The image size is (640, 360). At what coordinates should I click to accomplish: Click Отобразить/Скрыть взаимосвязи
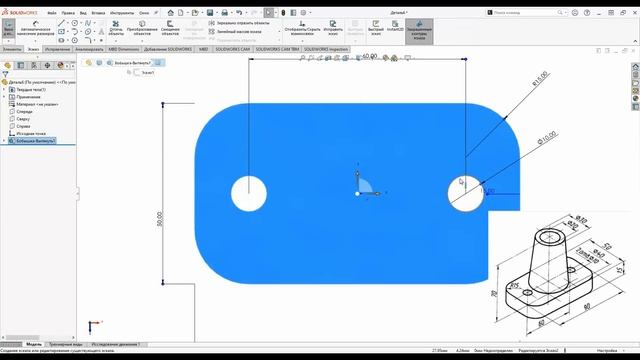(x=302, y=29)
